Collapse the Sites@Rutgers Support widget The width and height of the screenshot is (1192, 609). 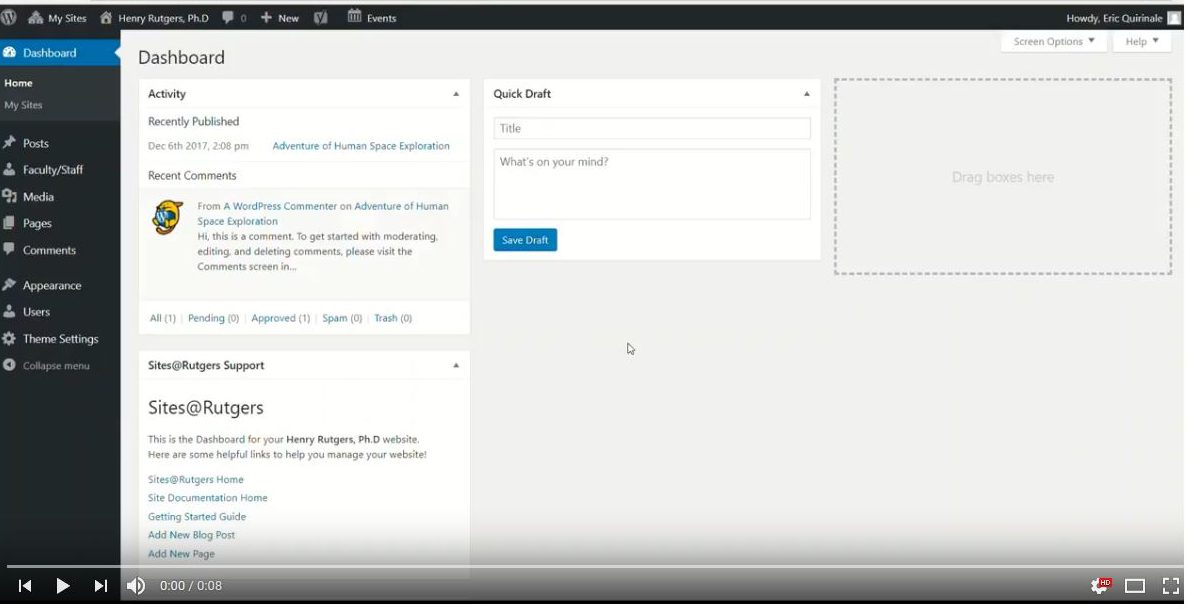point(456,366)
